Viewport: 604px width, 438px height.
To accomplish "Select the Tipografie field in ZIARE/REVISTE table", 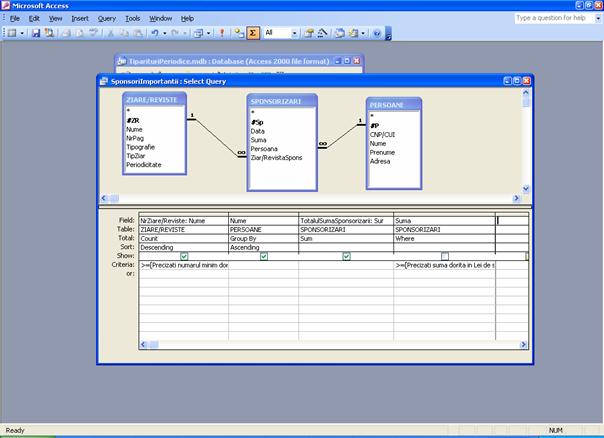I will pyautogui.click(x=141, y=146).
